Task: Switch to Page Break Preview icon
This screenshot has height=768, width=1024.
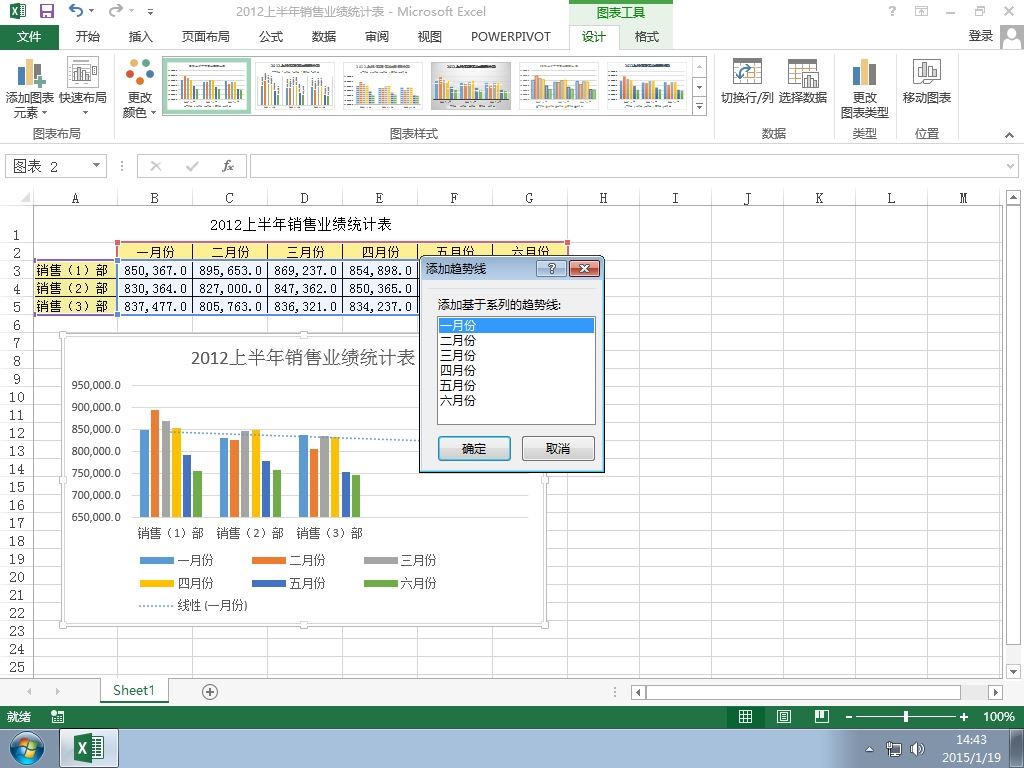Action: coord(822,716)
